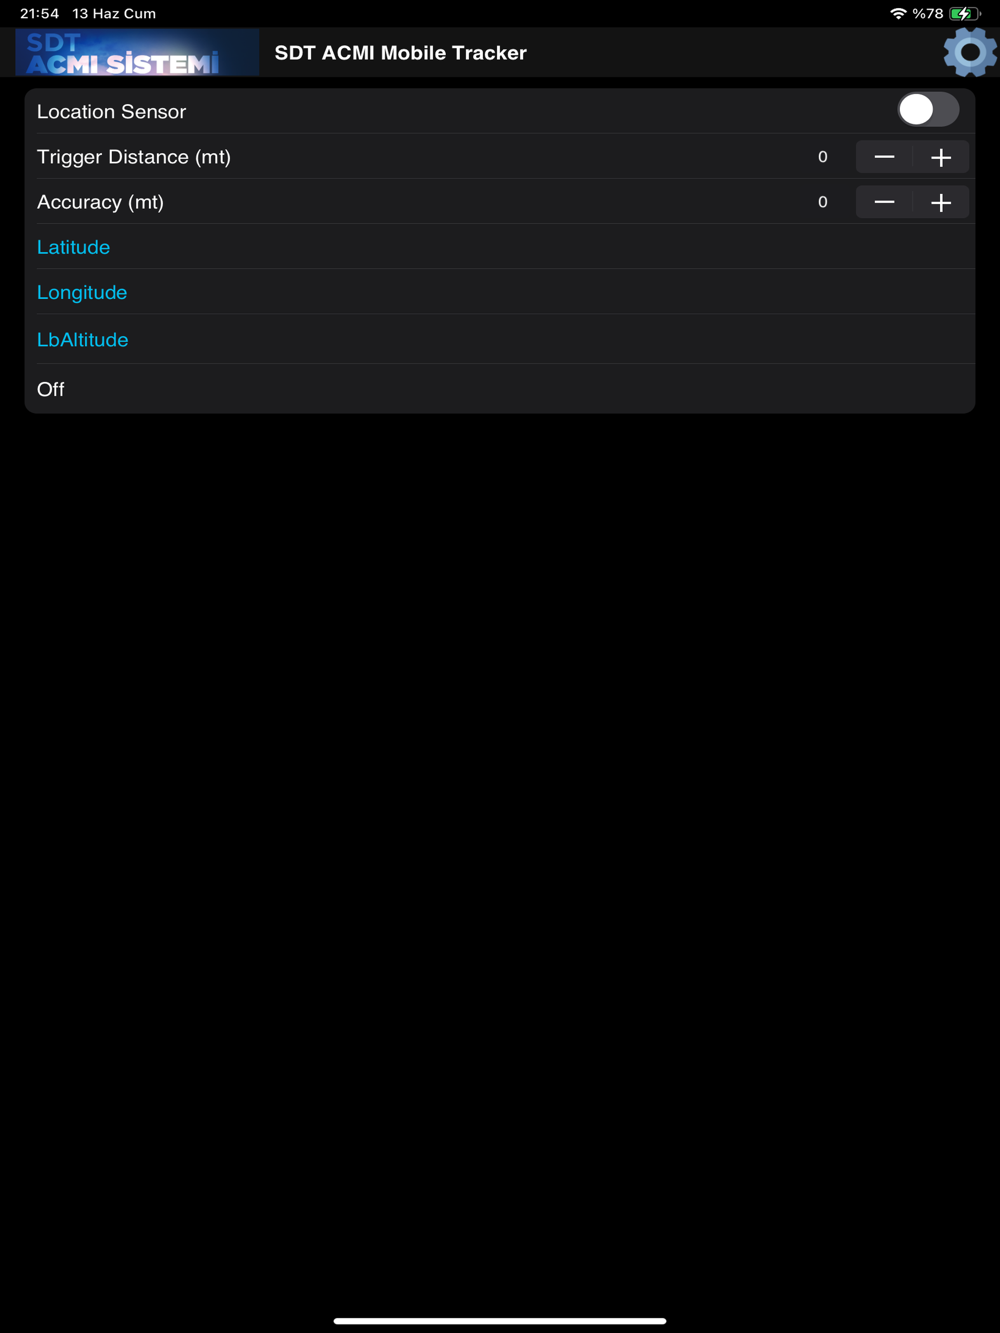Image resolution: width=1000 pixels, height=1333 pixels.
Task: Increase Trigger Distance with plus button
Action: 941,157
